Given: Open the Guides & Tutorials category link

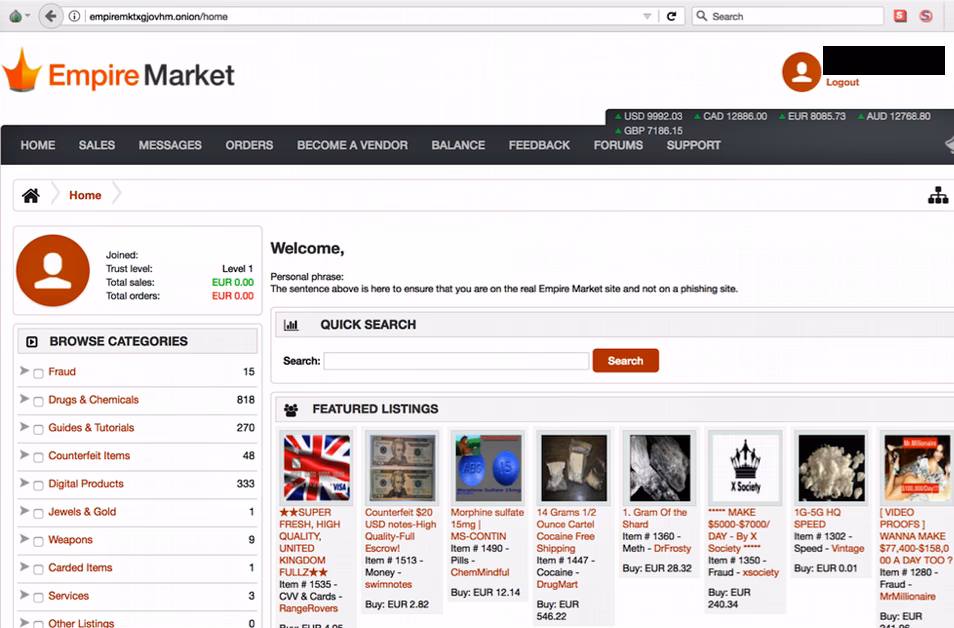Looking at the screenshot, I should click(x=91, y=428).
